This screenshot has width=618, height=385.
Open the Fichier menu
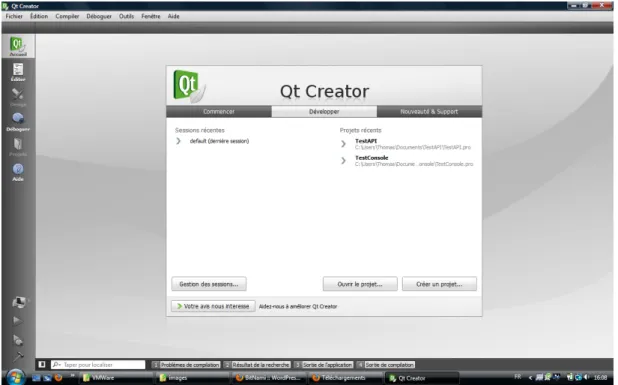(x=14, y=16)
